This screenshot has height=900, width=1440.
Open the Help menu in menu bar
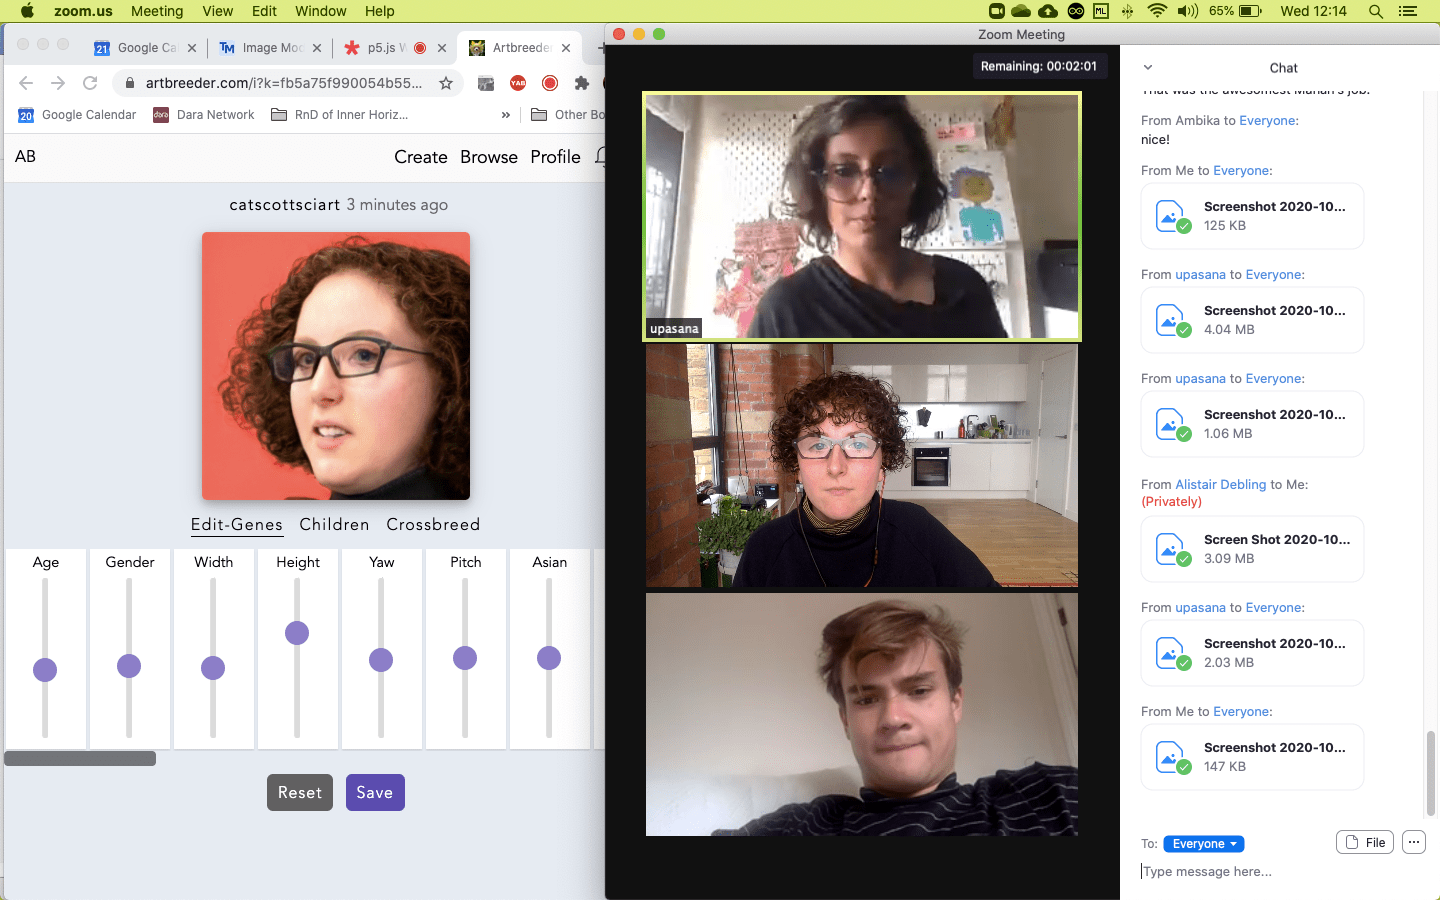click(x=380, y=11)
